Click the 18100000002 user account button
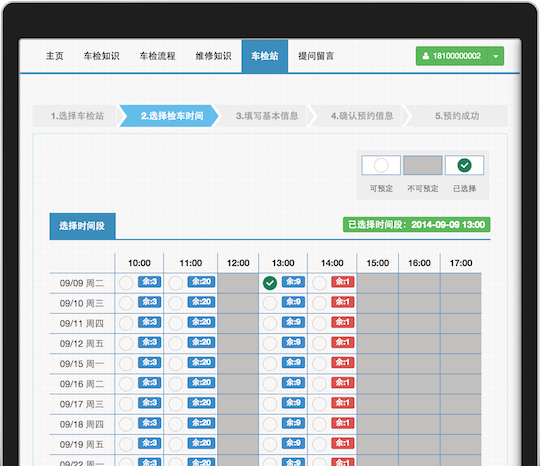 click(x=452, y=56)
